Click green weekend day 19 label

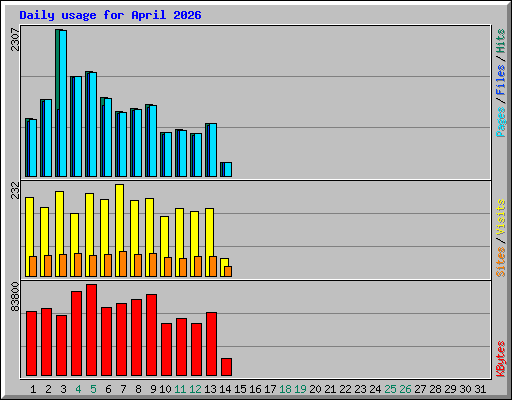click(300, 389)
